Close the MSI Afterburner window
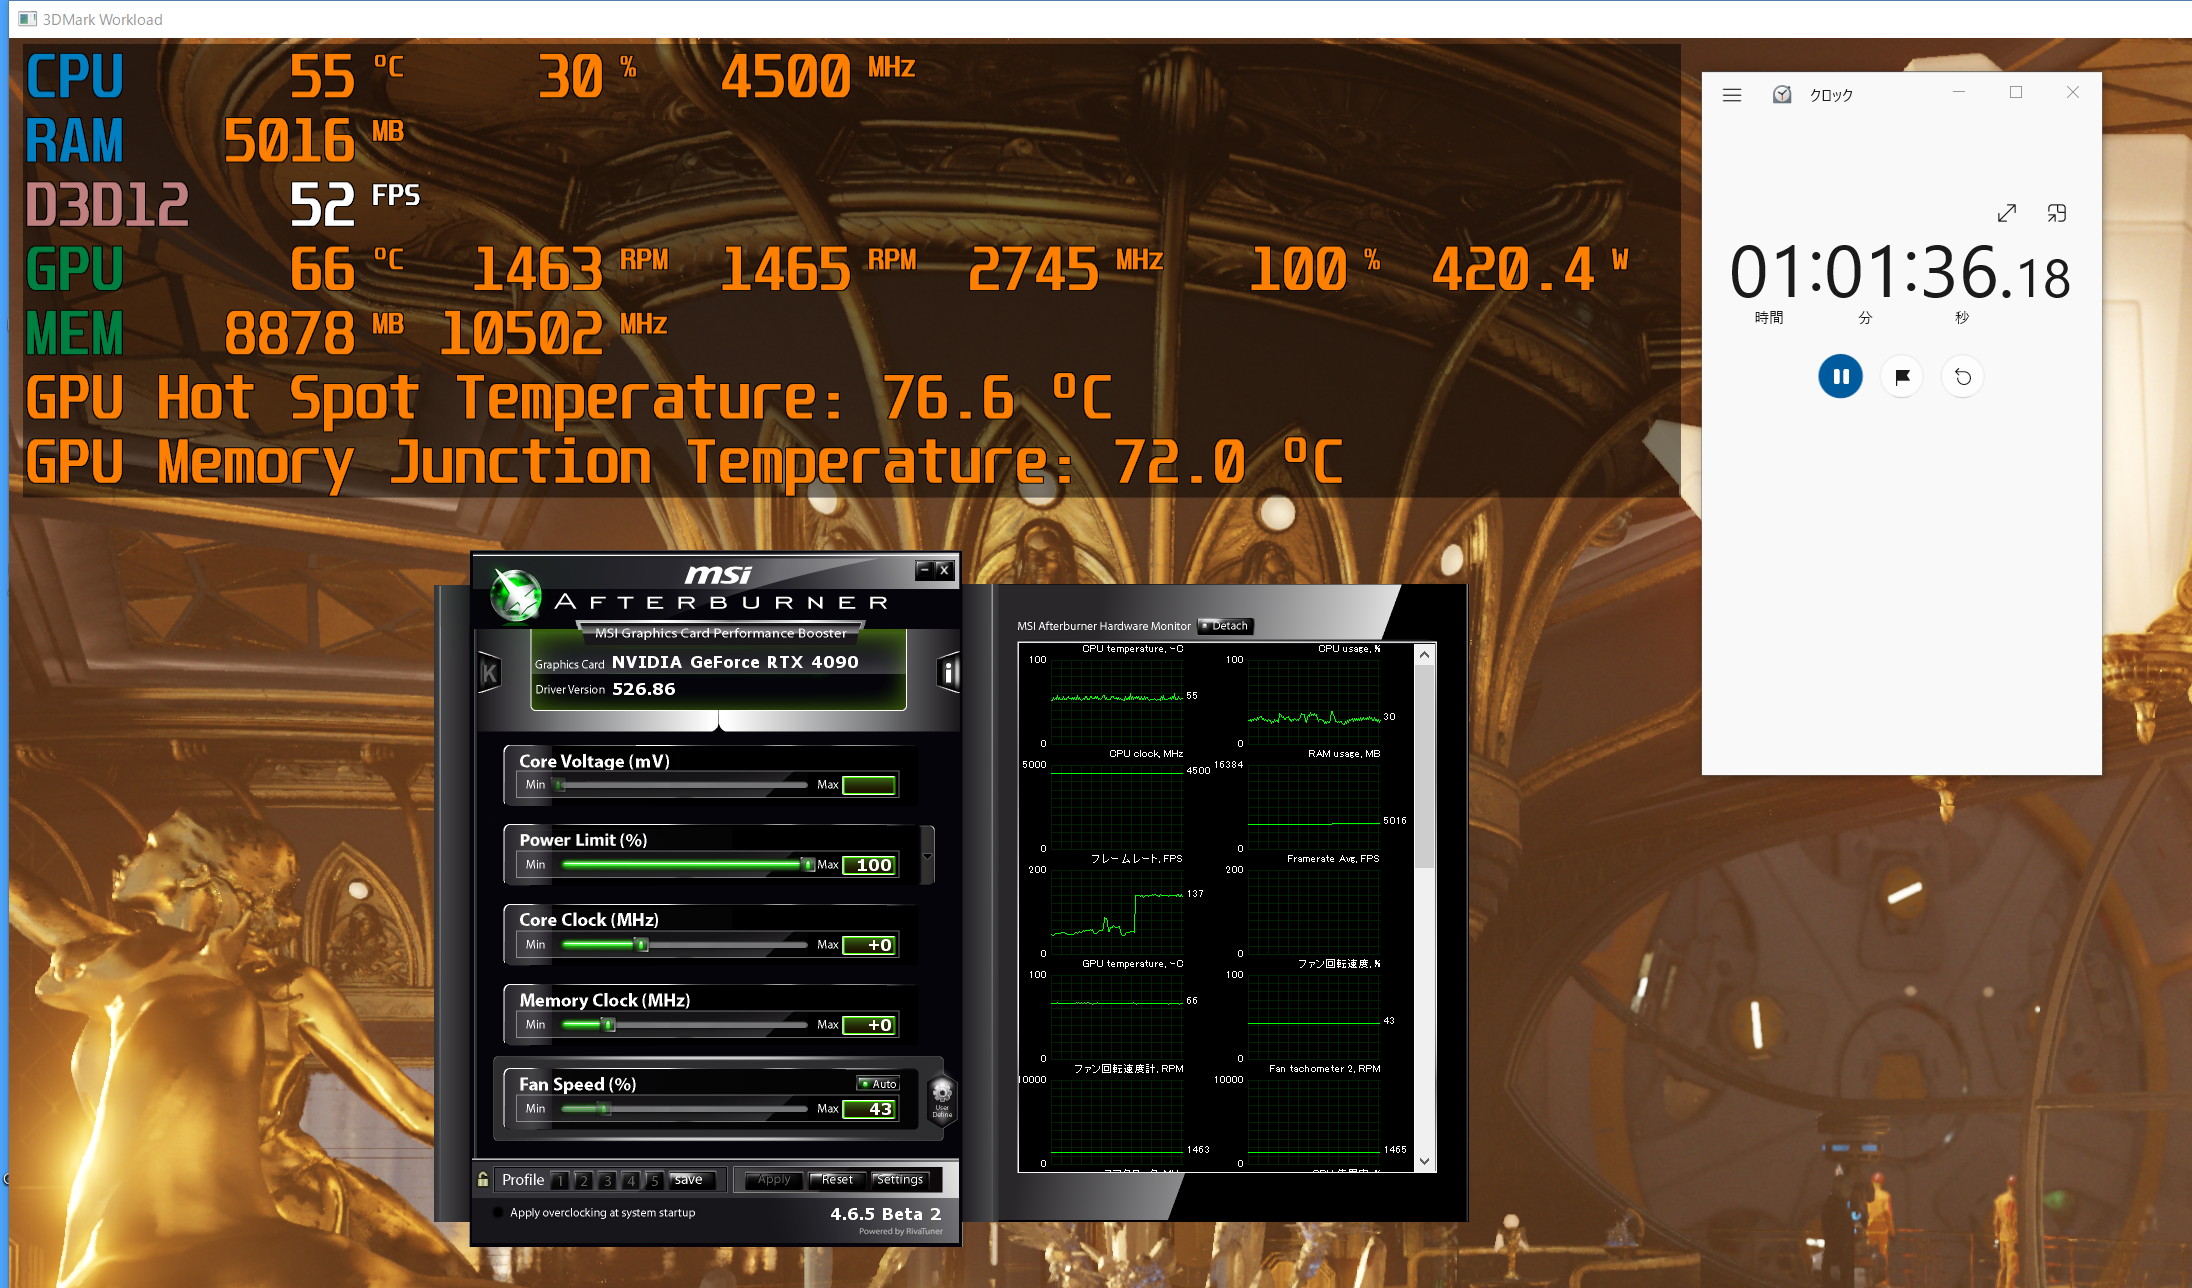Screen dimensions: 2192x1288 pyautogui.click(x=944, y=570)
